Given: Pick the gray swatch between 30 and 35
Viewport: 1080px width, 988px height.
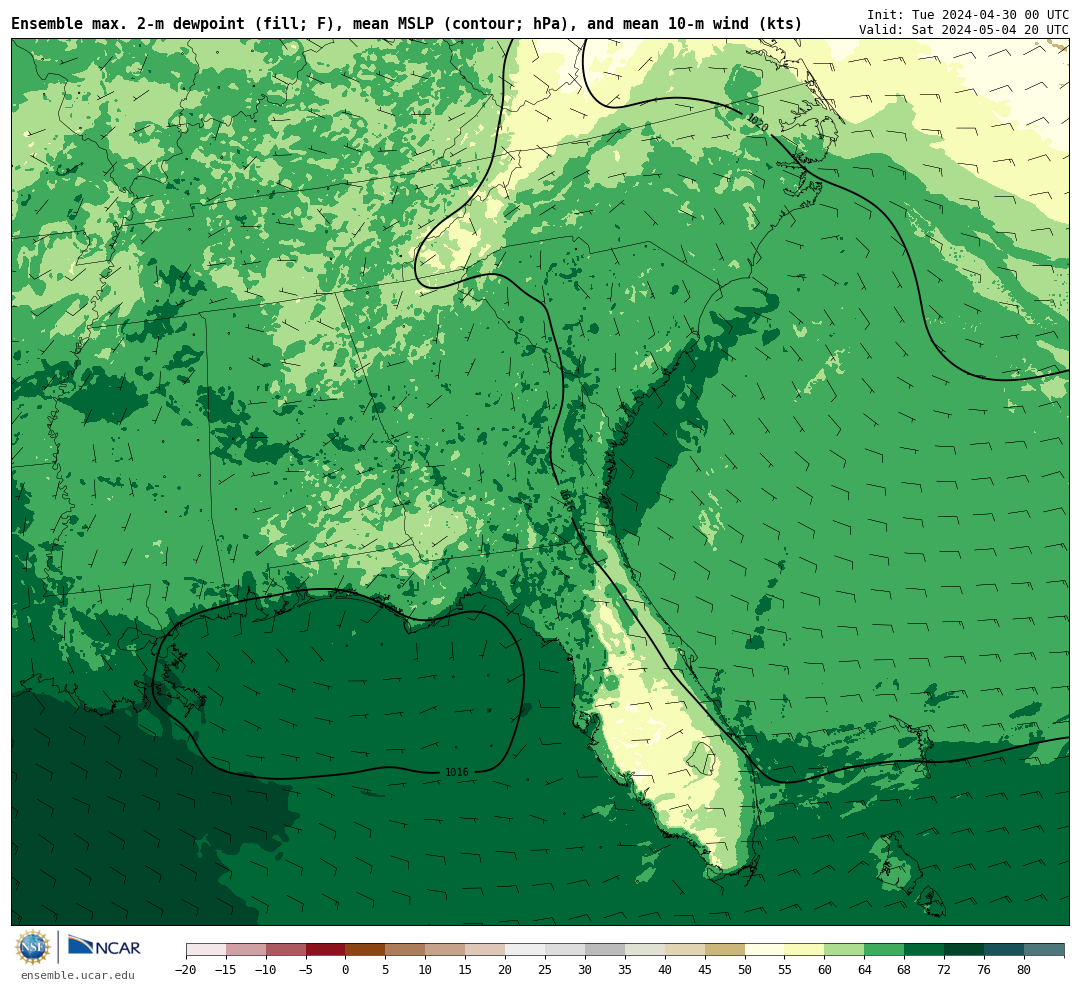Looking at the screenshot, I should click(605, 950).
